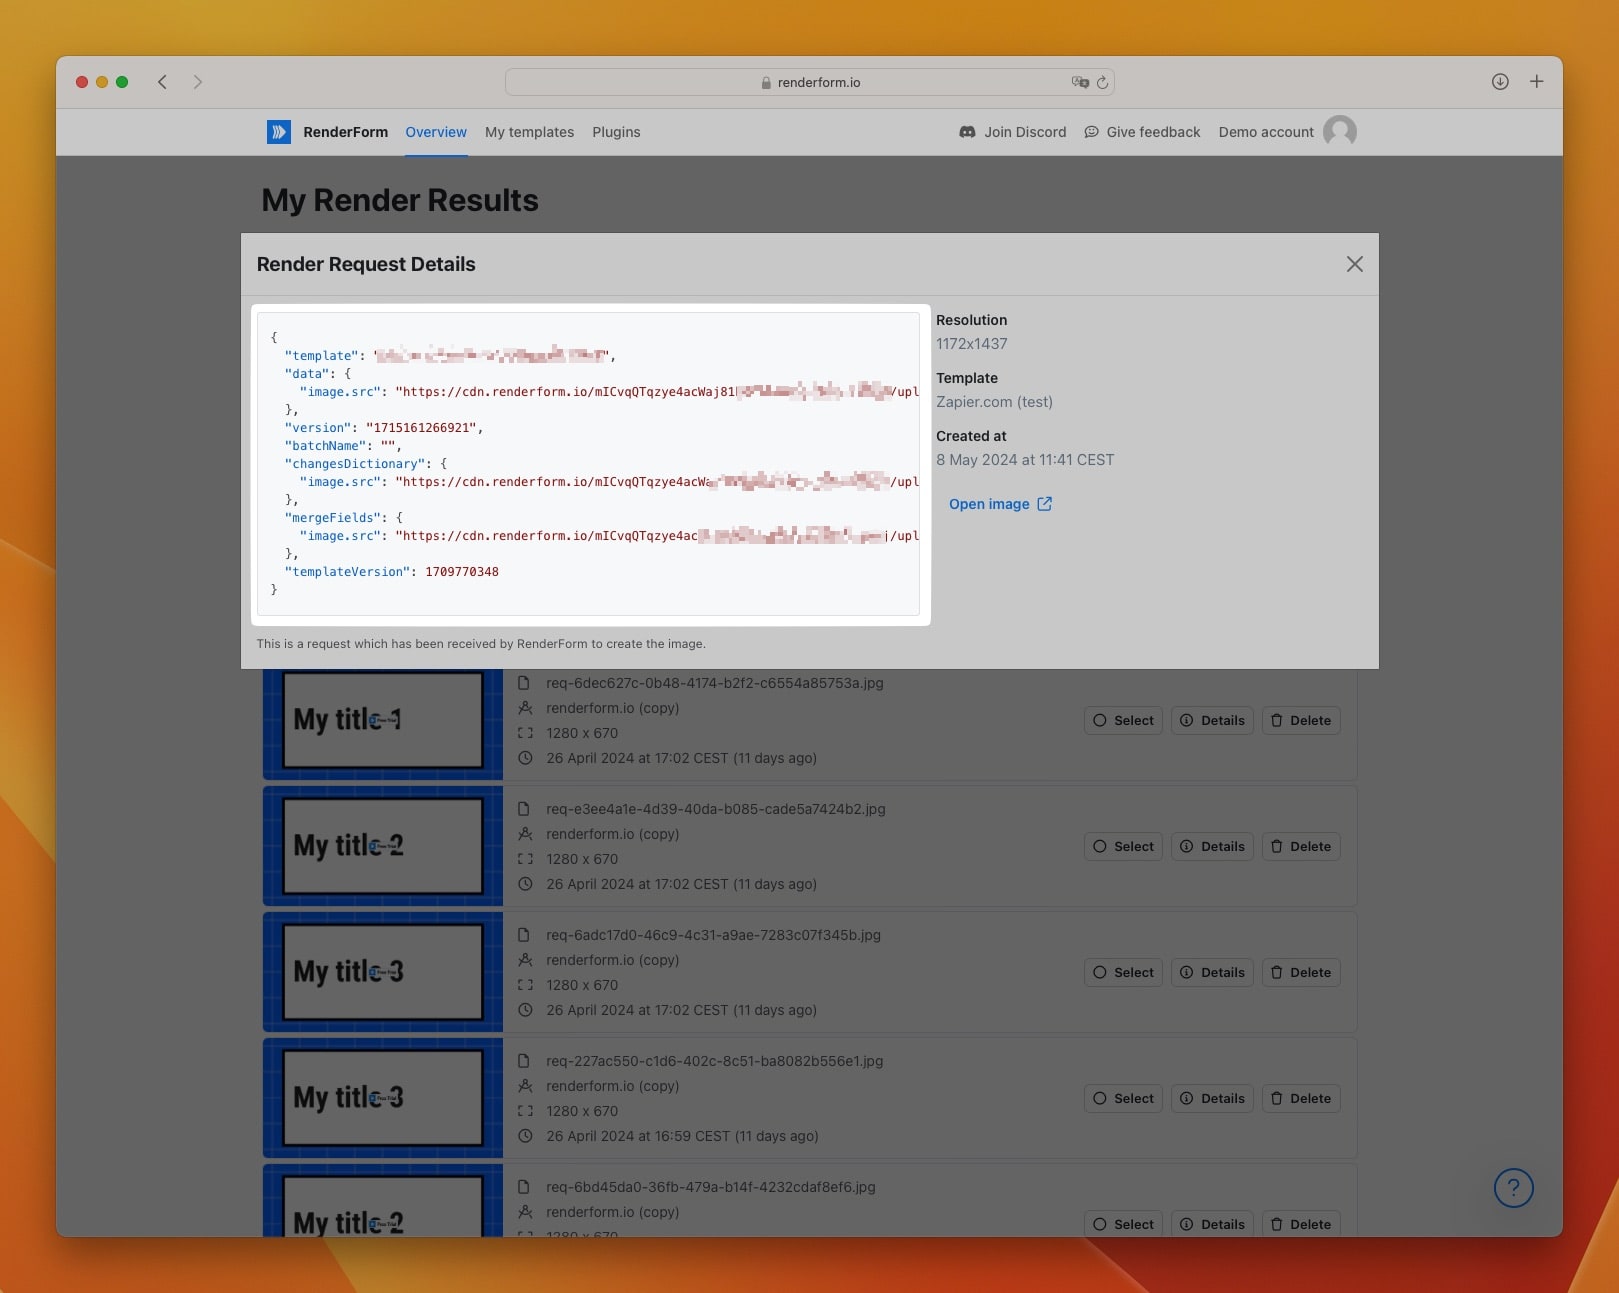Screen dimensions: 1619x1293
Task: Select the req-6bd45da0 render result
Action: [1123, 1224]
